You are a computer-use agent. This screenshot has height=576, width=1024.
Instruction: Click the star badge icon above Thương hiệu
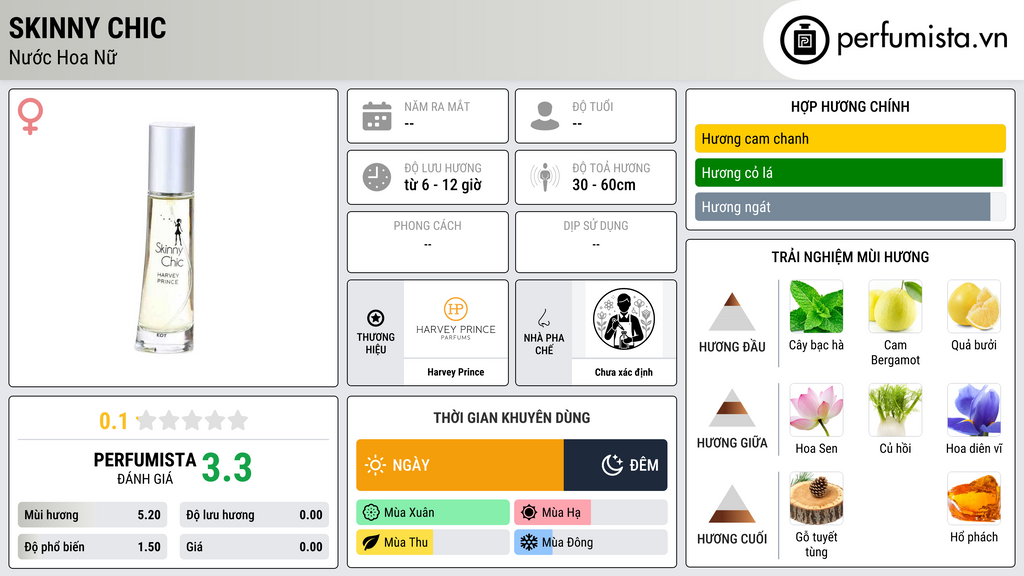click(x=376, y=318)
